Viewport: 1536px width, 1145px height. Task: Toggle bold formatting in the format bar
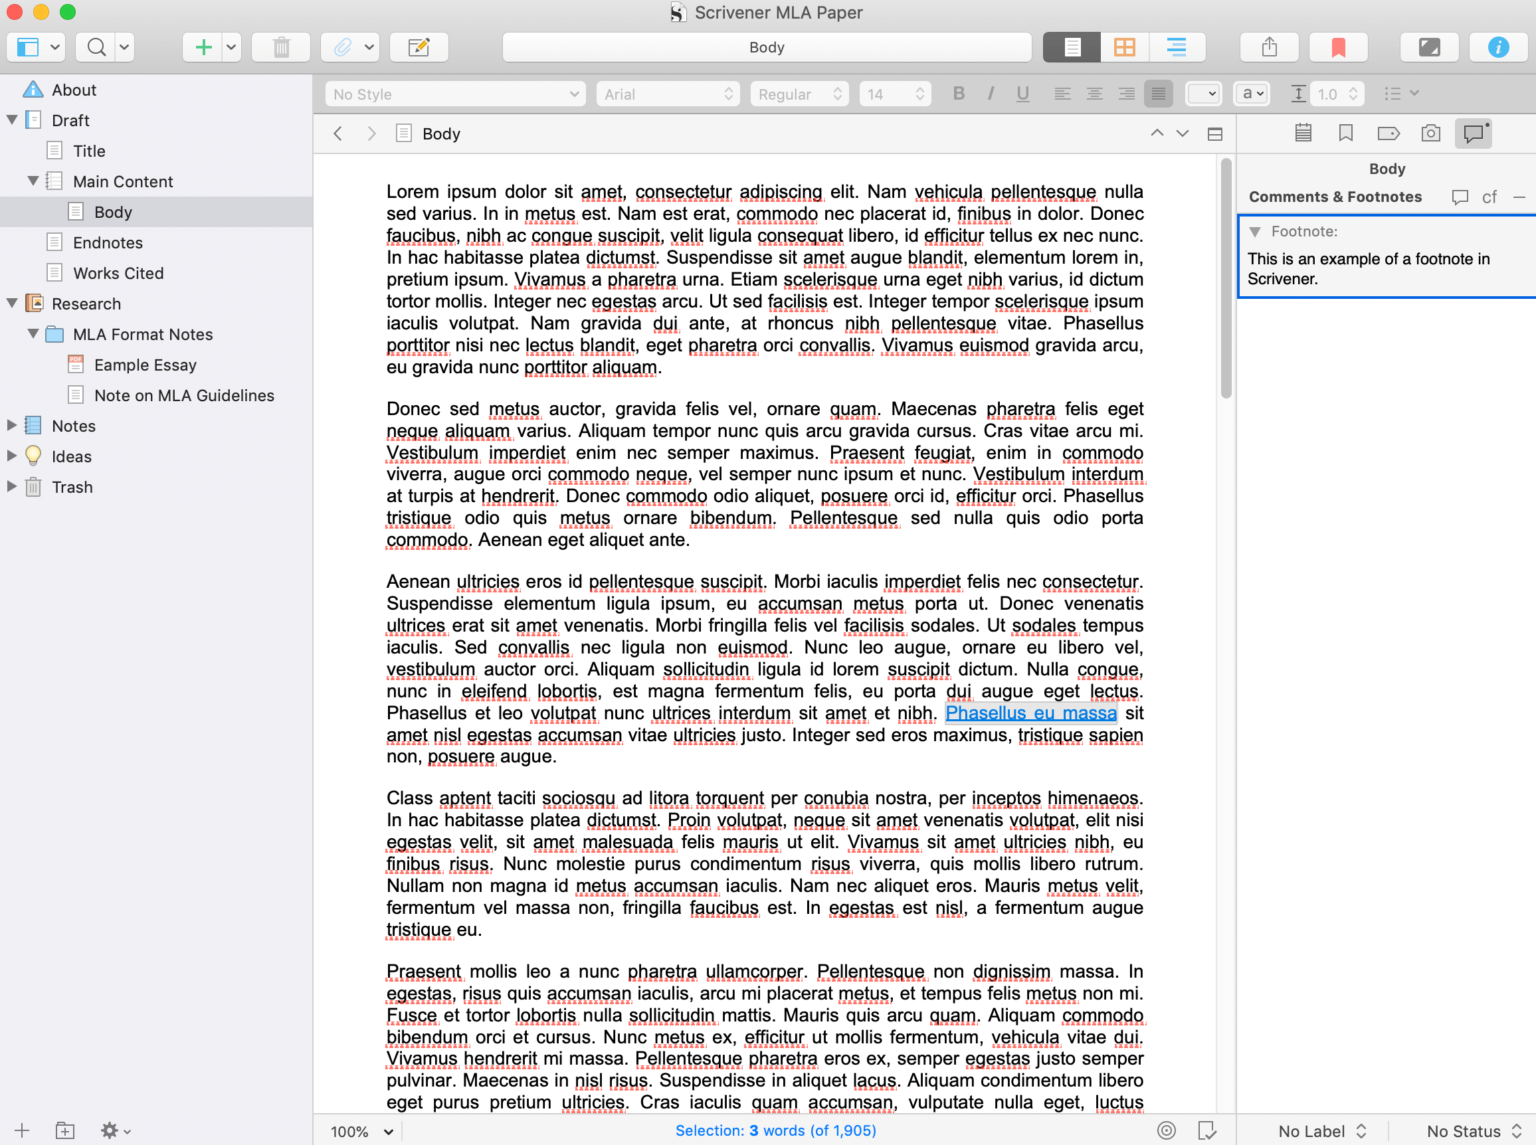click(x=958, y=93)
